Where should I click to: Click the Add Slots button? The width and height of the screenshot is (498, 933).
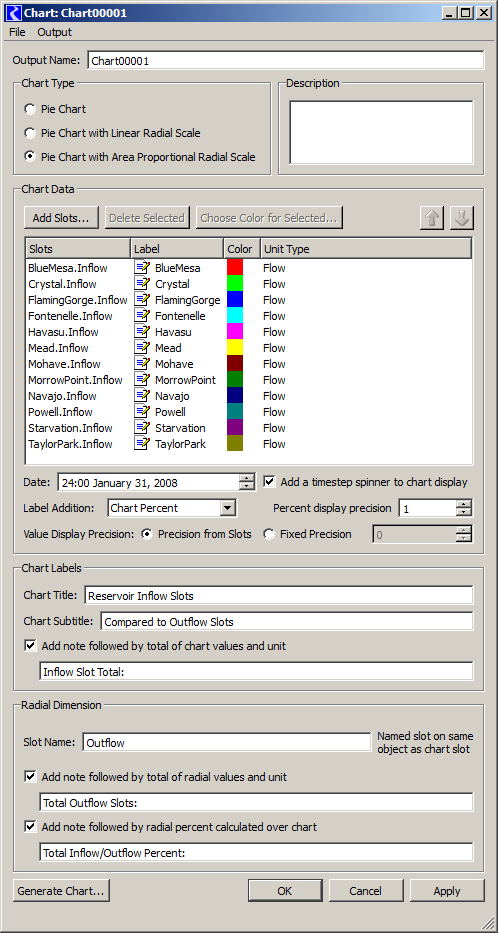click(x=62, y=218)
